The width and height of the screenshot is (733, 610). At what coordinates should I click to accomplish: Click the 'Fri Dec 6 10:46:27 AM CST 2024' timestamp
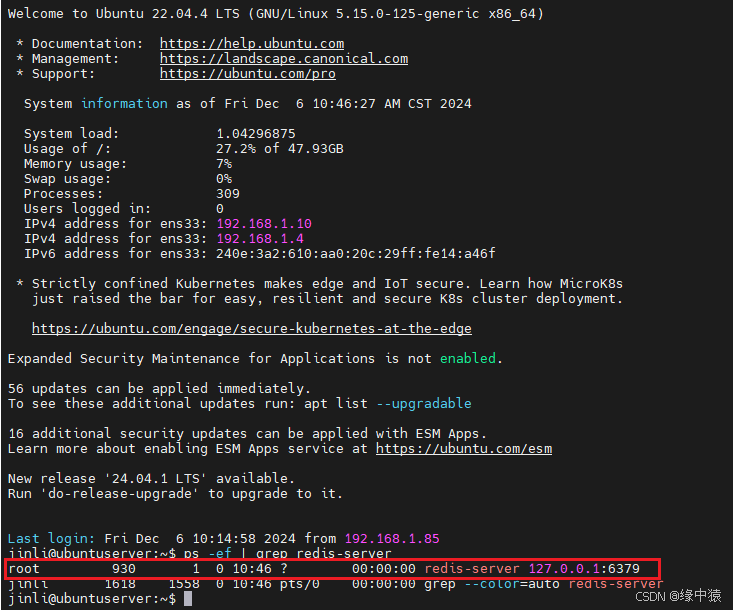[x=348, y=104]
